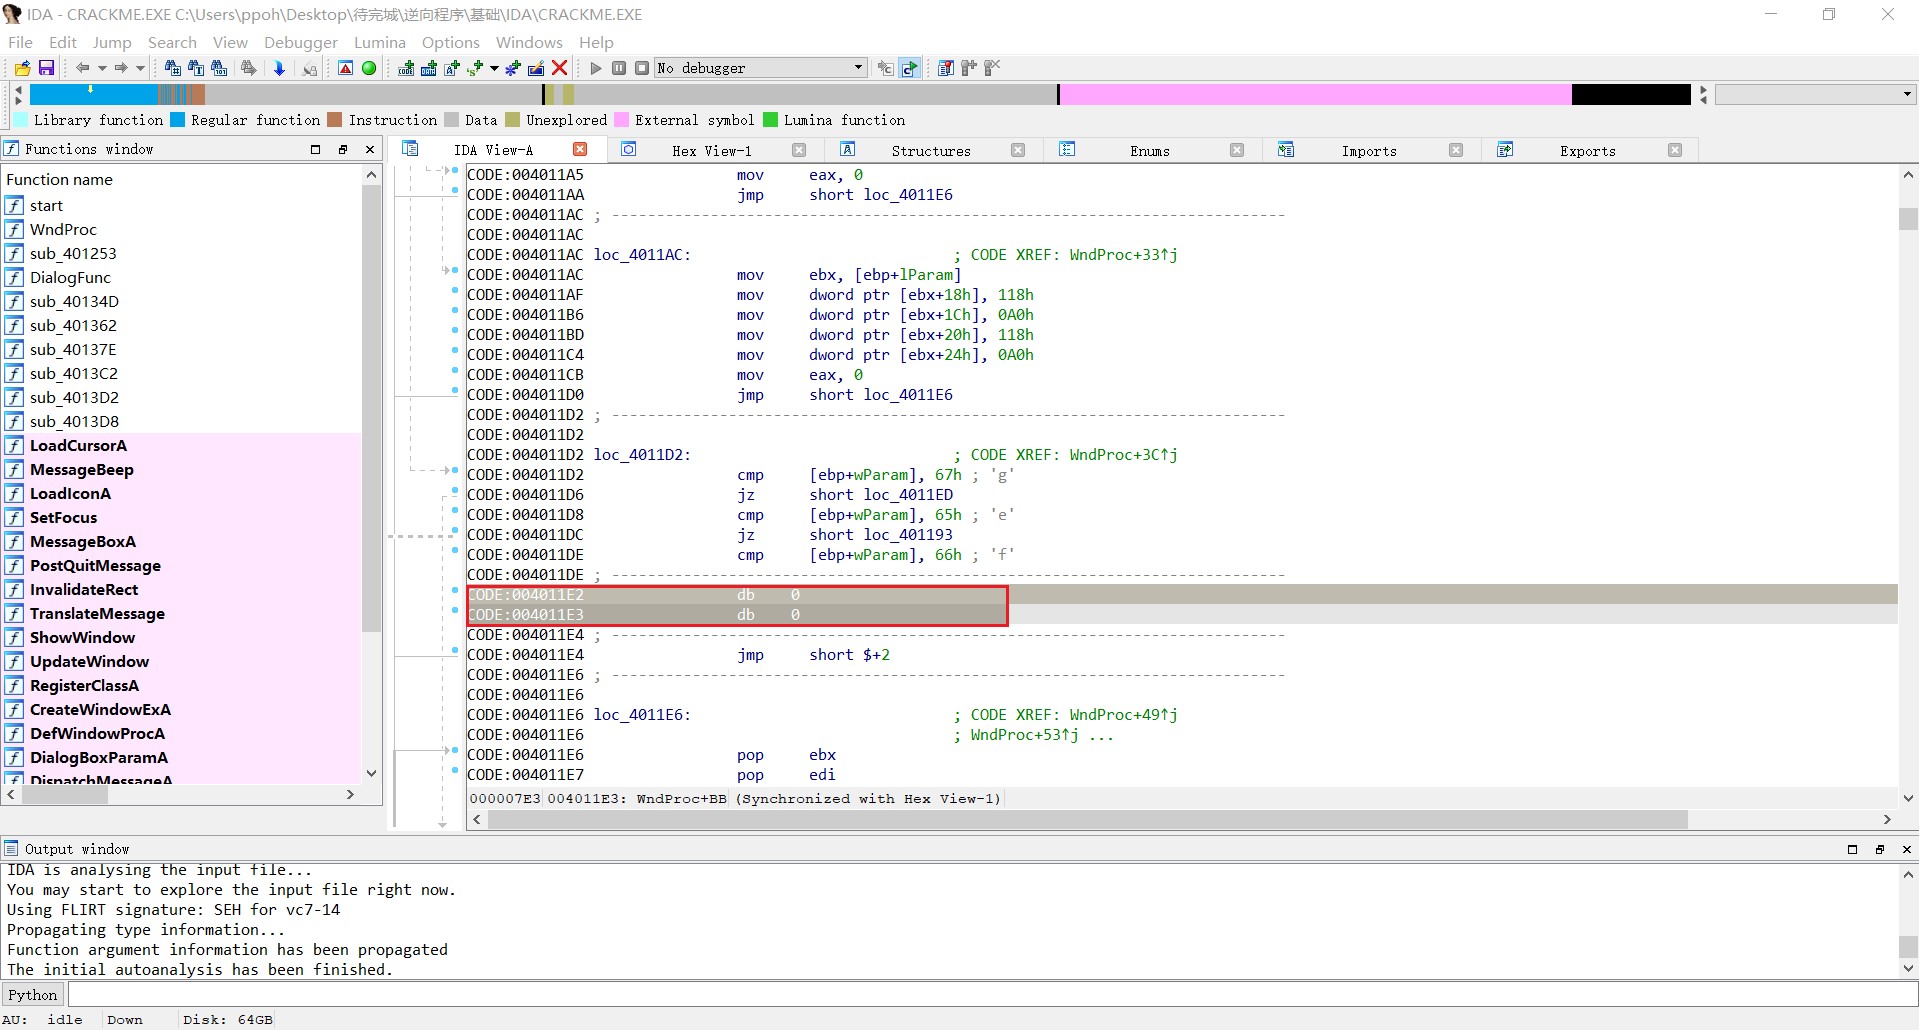Click the Open file toolbar icon

(x=22, y=68)
